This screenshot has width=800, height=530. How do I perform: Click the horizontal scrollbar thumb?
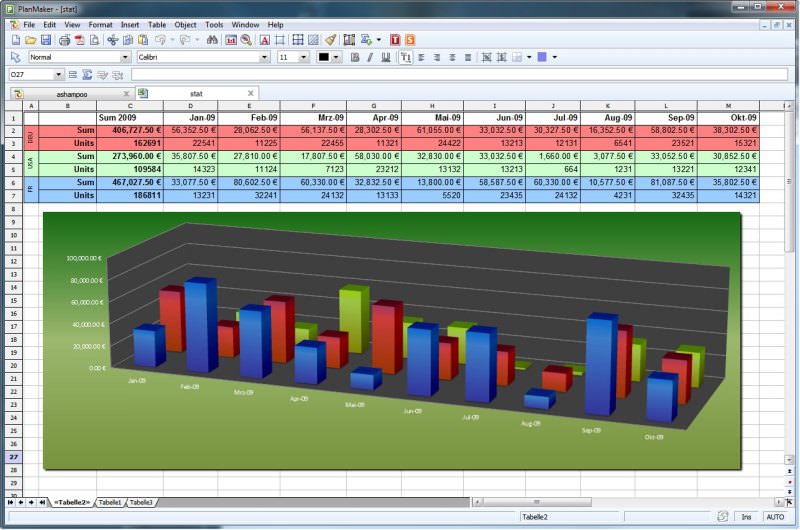point(537,502)
